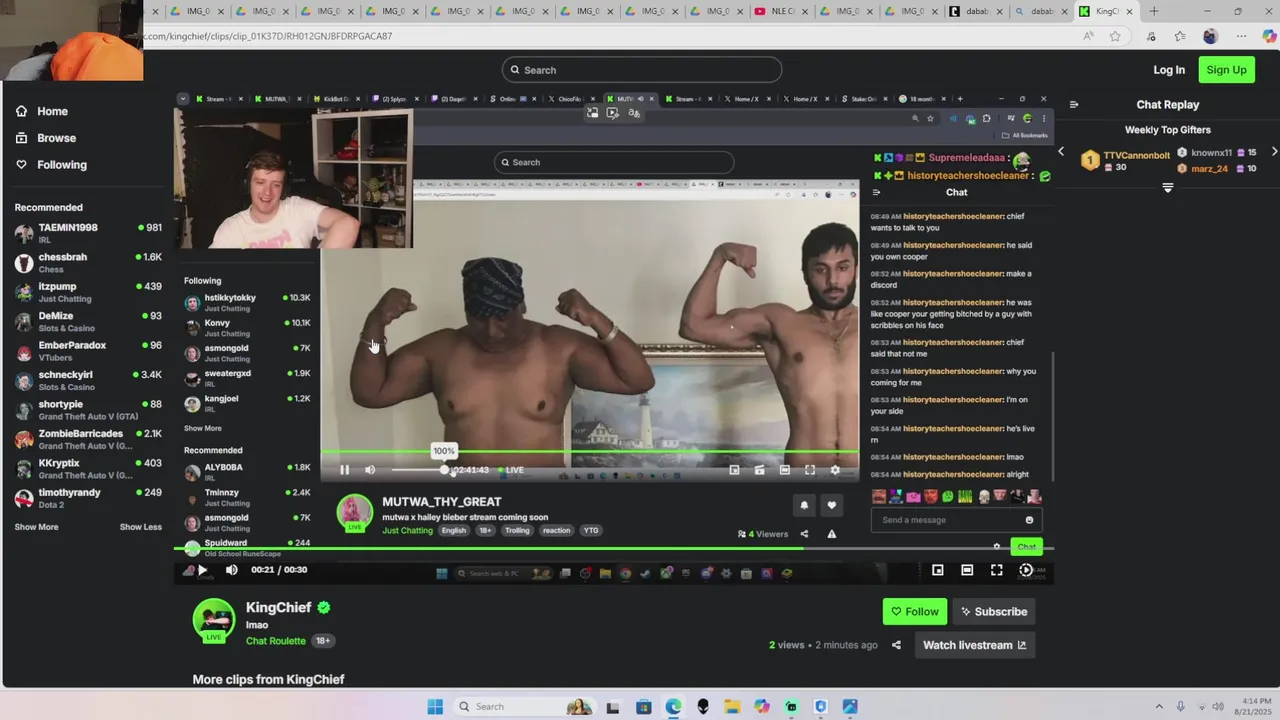Open the KingChief channel name link
1280x720 pixels.
click(278, 607)
